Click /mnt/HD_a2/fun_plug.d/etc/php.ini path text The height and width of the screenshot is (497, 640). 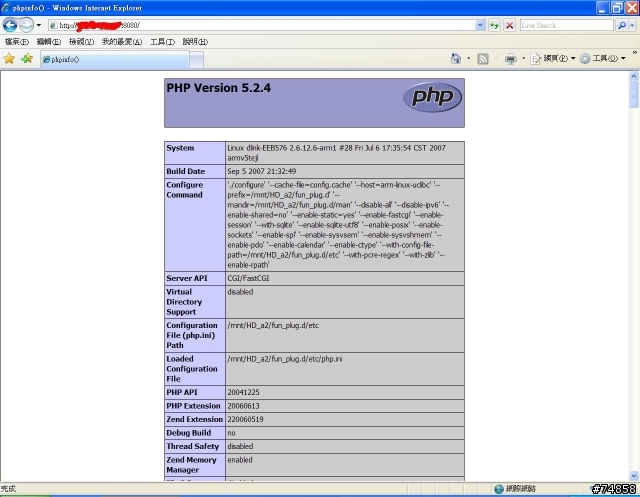tap(285, 359)
